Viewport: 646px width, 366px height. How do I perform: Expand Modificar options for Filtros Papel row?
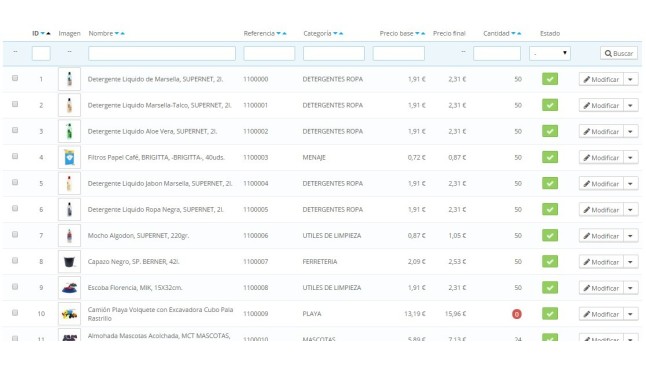coord(631,157)
